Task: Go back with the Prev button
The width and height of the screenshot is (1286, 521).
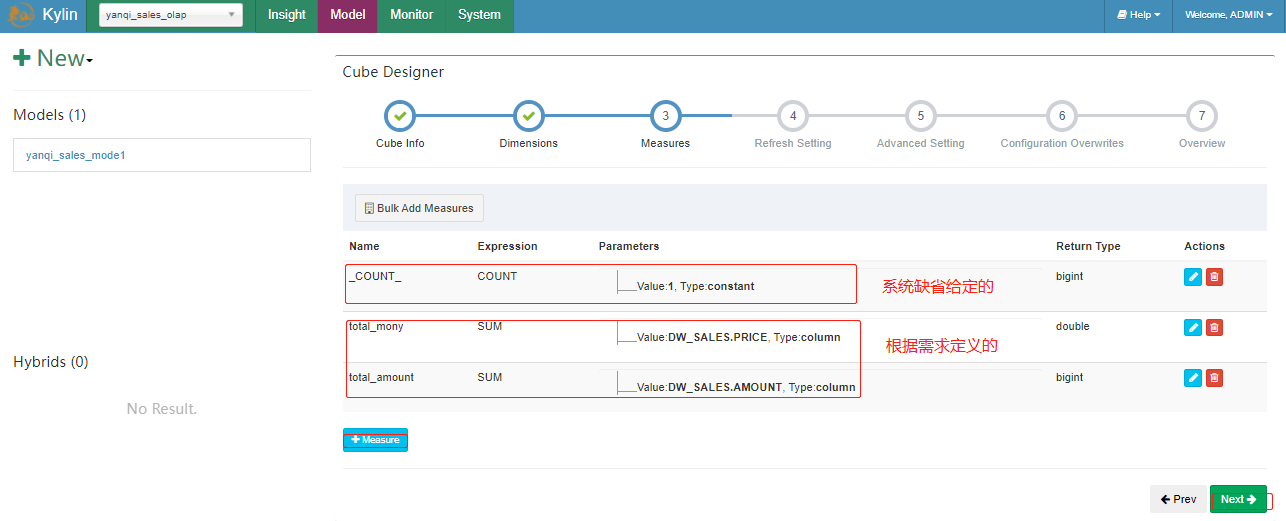Action: 1179,499
